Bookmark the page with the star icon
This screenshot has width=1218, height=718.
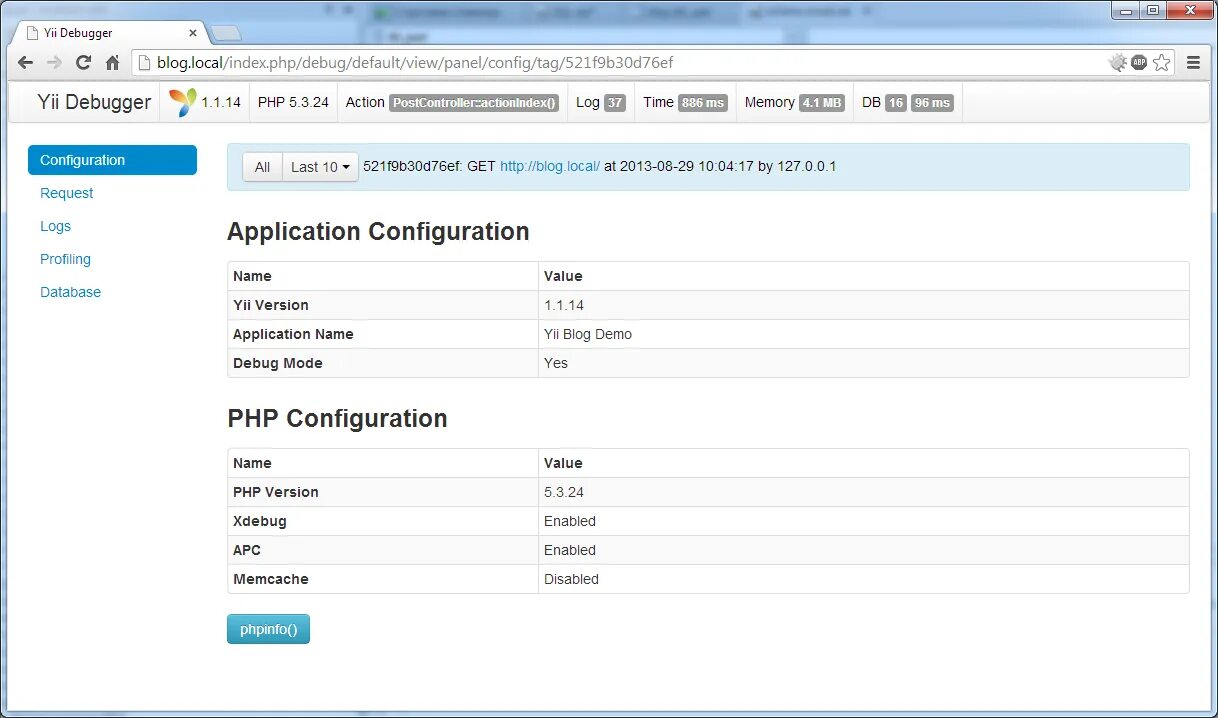point(1161,62)
